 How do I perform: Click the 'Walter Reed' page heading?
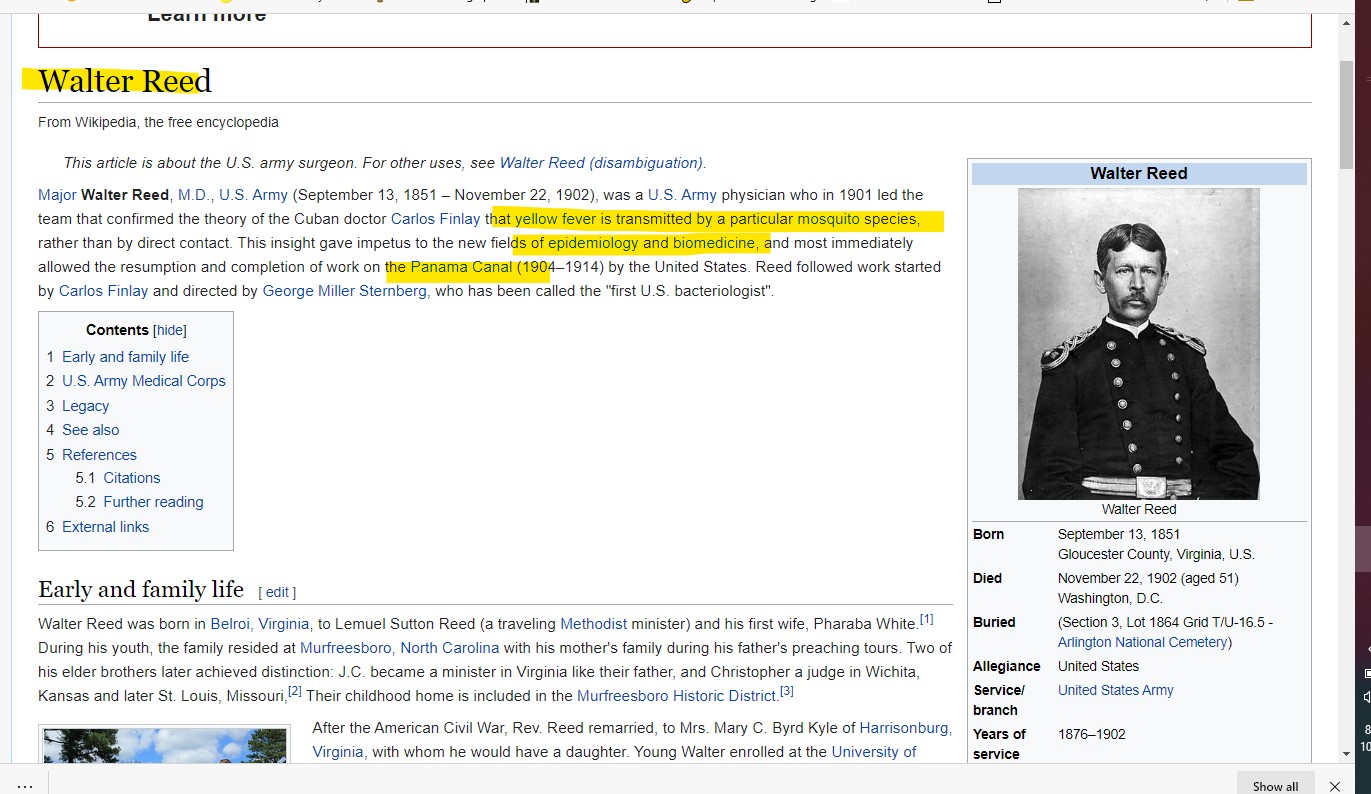click(125, 80)
